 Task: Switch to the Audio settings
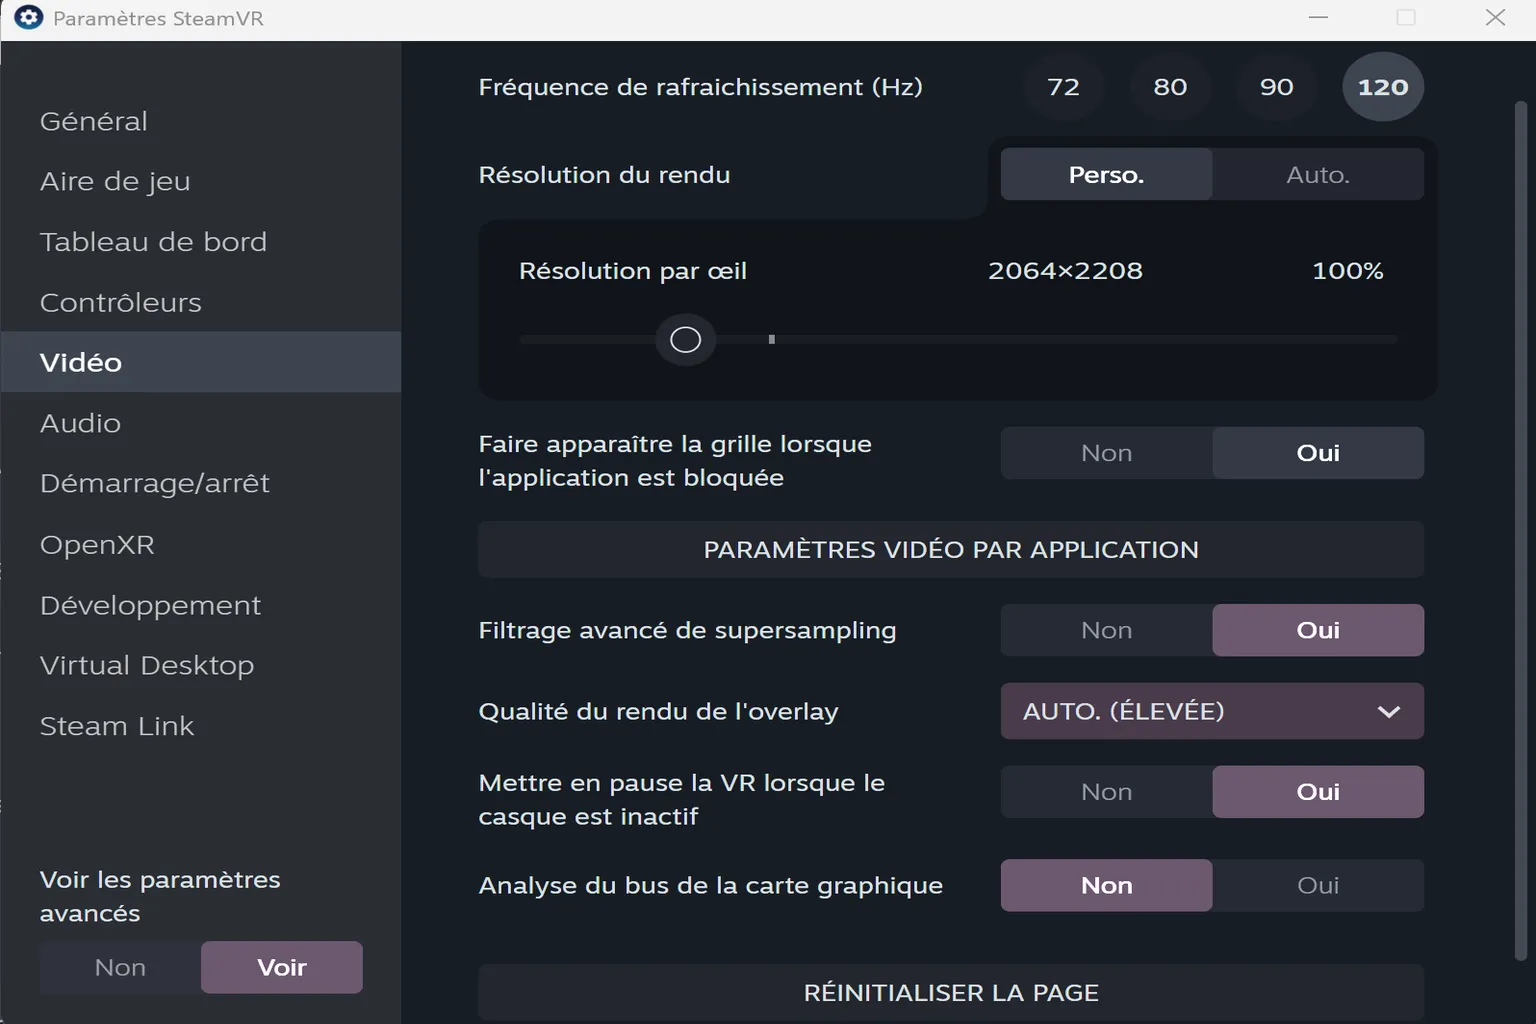[200, 423]
